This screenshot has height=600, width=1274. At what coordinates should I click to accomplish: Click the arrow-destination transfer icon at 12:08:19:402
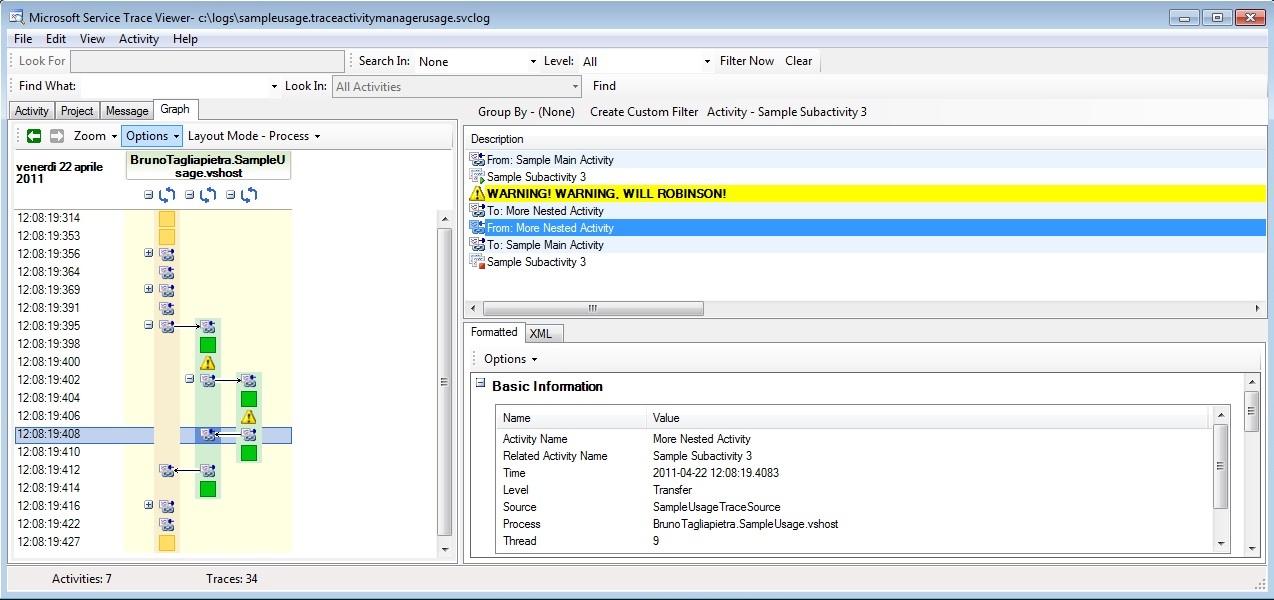point(249,380)
